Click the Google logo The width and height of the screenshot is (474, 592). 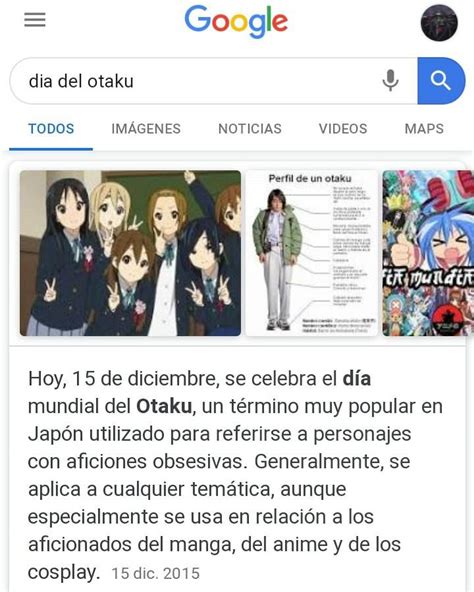[236, 22]
